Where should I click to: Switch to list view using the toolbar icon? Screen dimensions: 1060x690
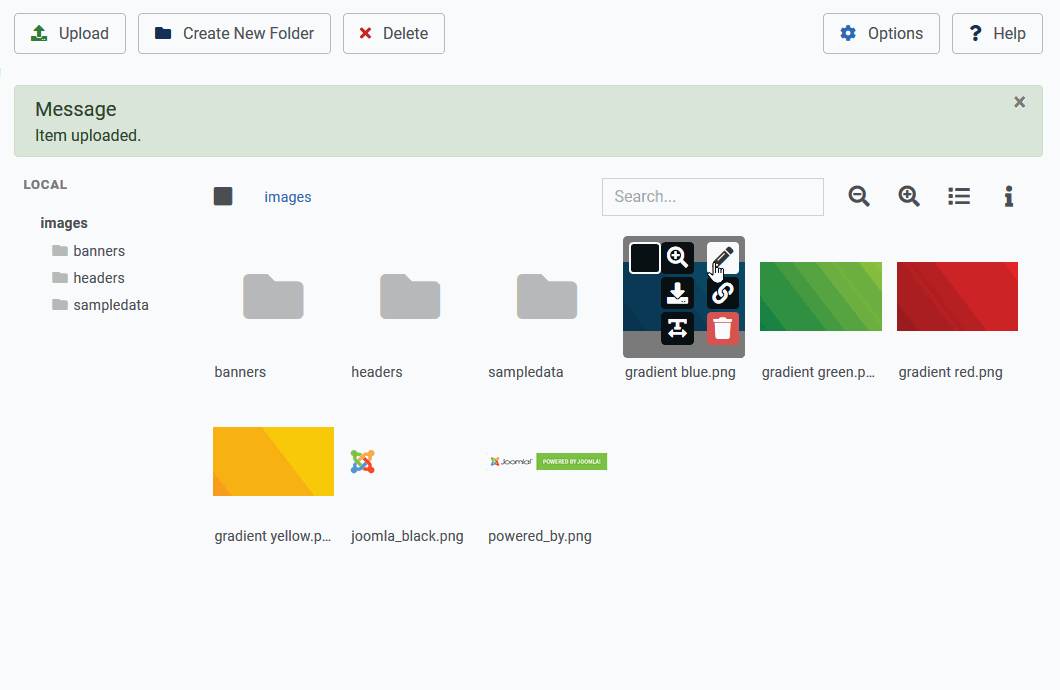959,197
